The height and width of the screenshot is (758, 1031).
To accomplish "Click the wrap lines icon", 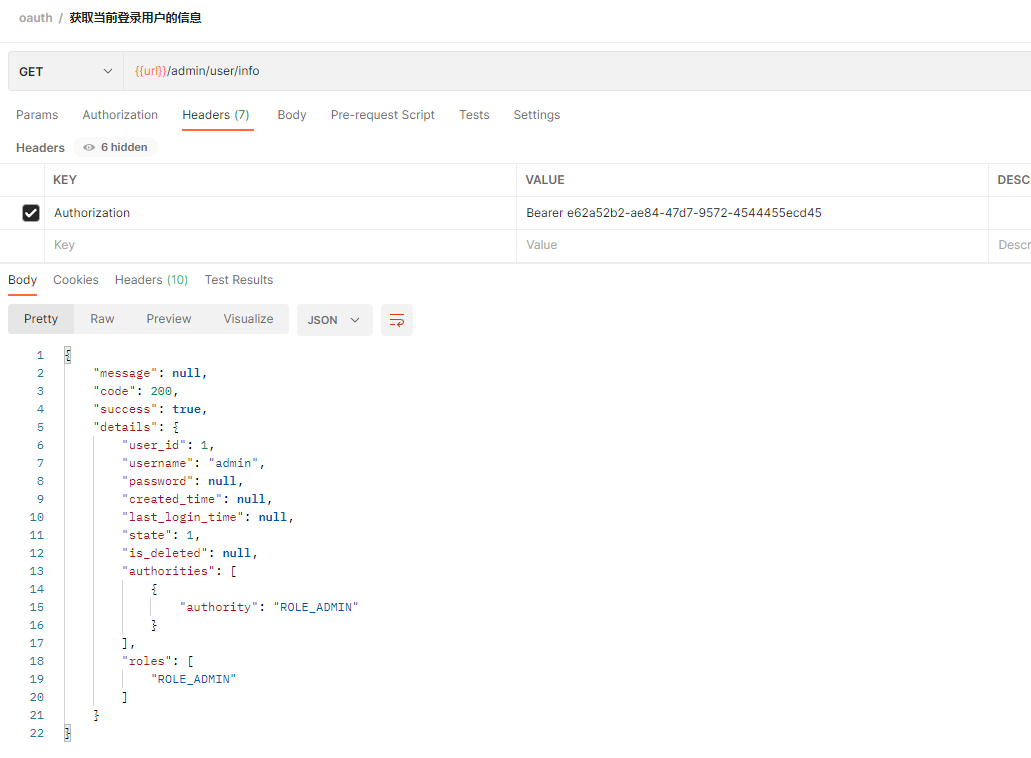I will pos(397,320).
